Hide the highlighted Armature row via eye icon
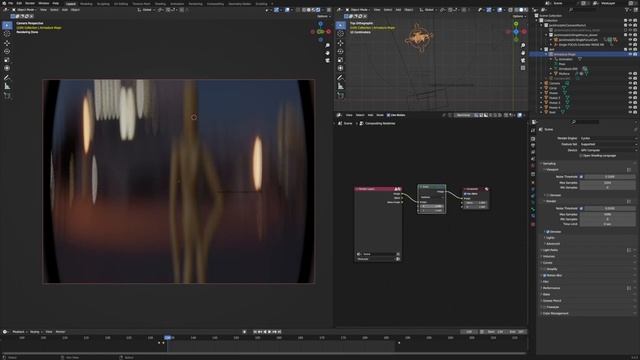 pos(630,54)
